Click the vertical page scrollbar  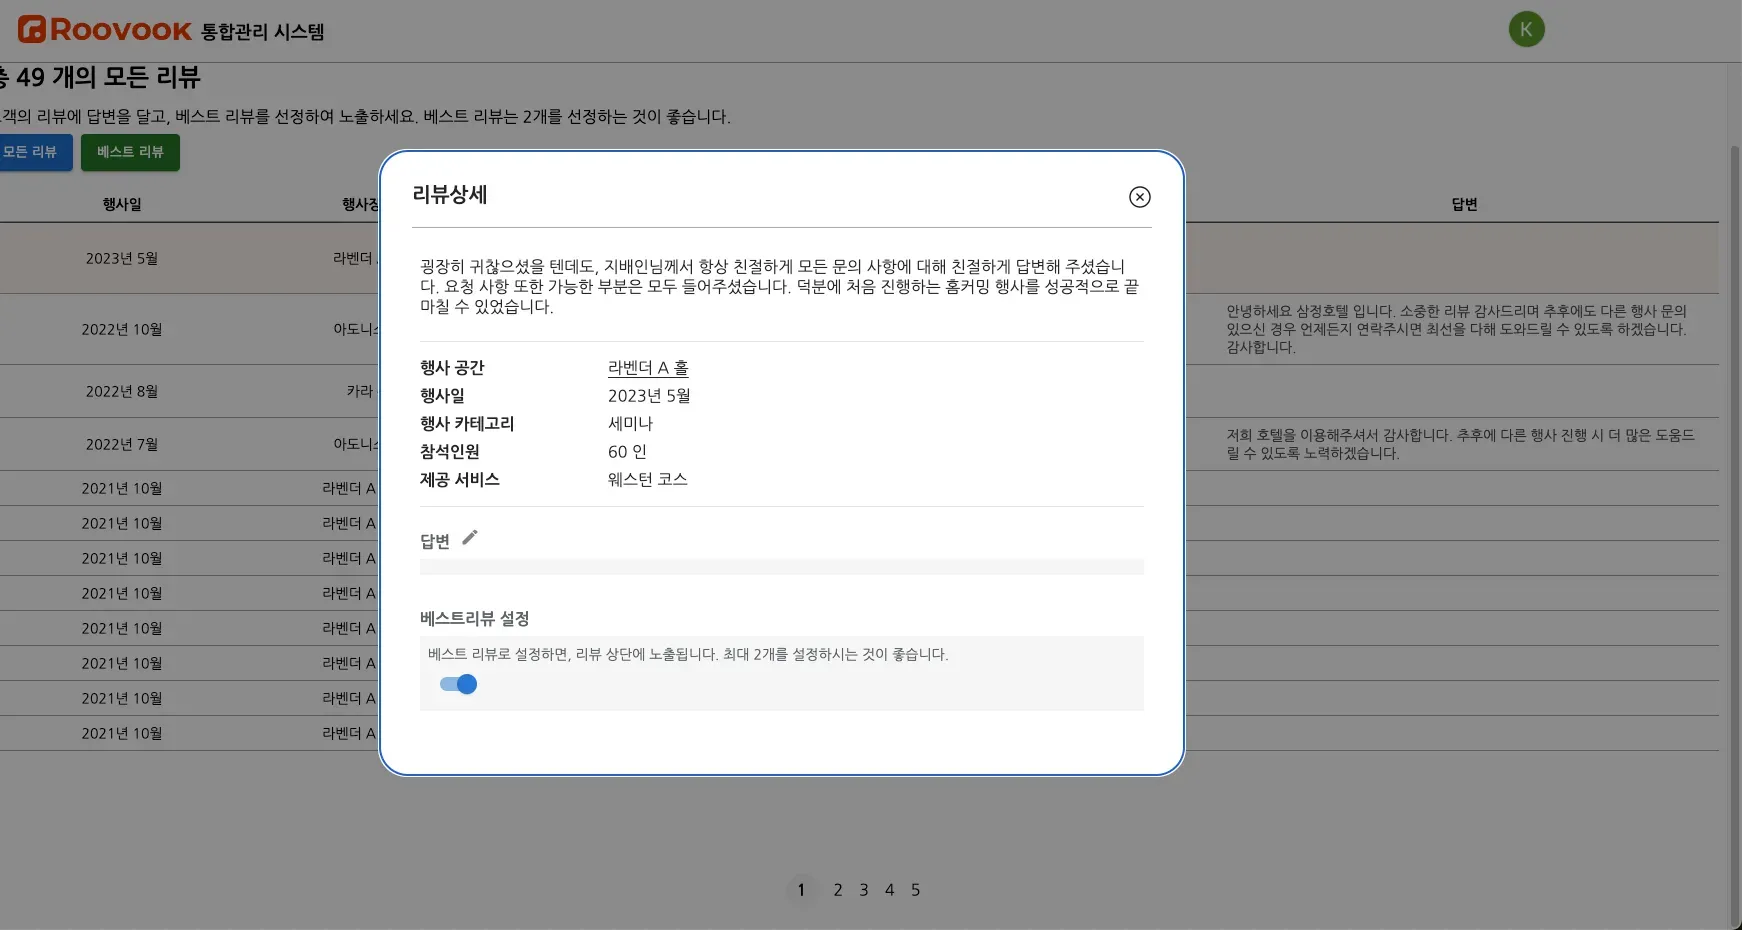(x=1735, y=500)
